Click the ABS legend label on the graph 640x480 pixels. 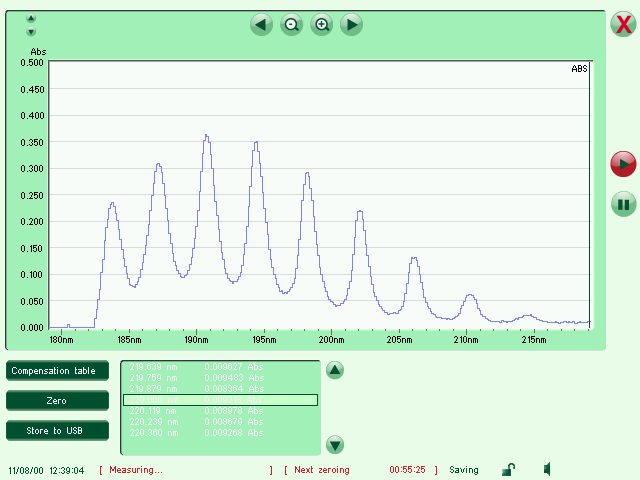coord(579,69)
